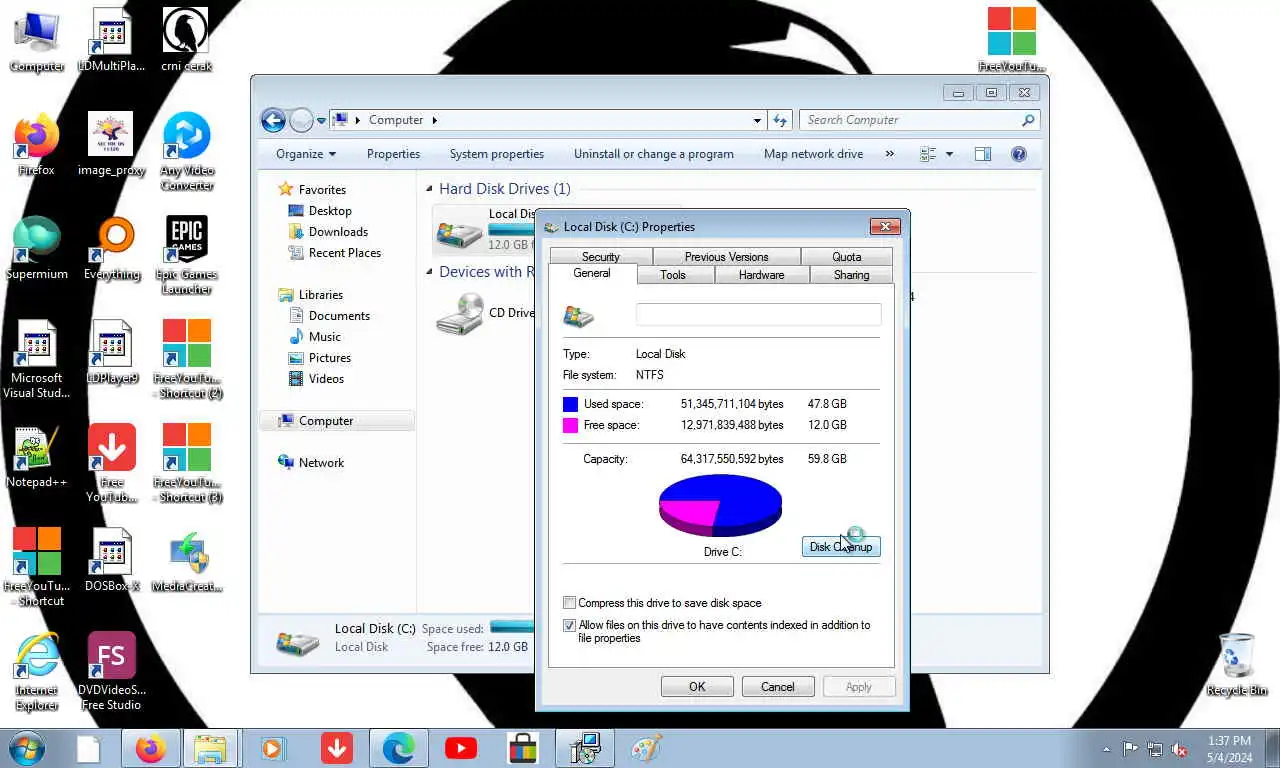Image resolution: width=1280 pixels, height=768 pixels.
Task: Click the taskbar clock showing 1:37 PM
Action: coord(1229,749)
